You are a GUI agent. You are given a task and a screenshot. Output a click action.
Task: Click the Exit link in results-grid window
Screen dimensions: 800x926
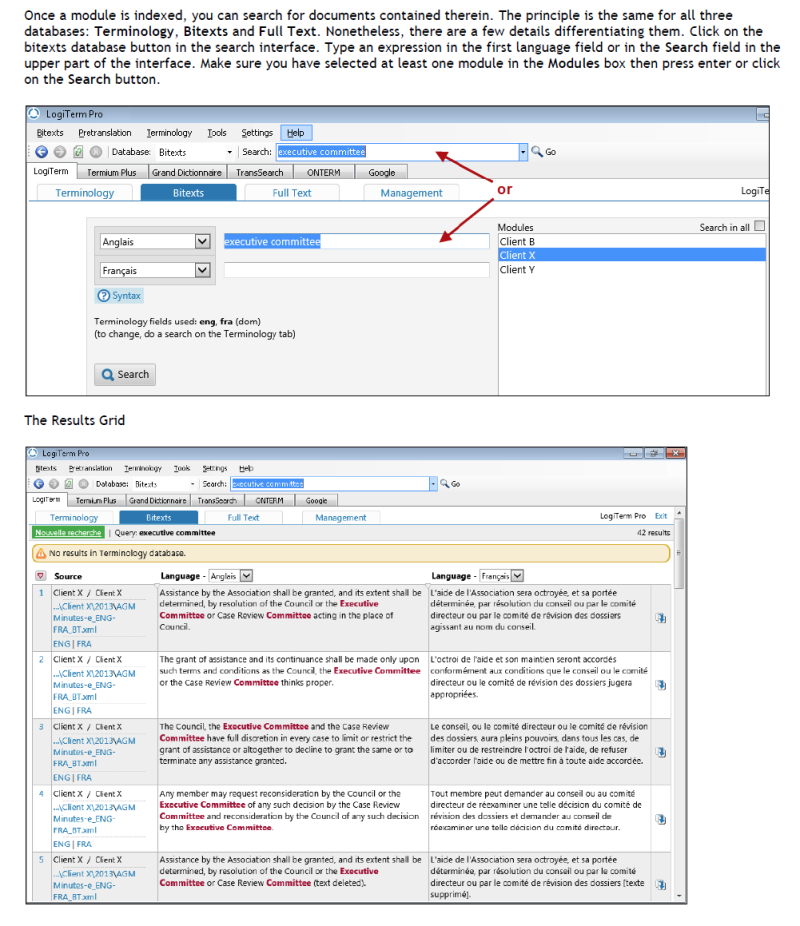[661, 516]
